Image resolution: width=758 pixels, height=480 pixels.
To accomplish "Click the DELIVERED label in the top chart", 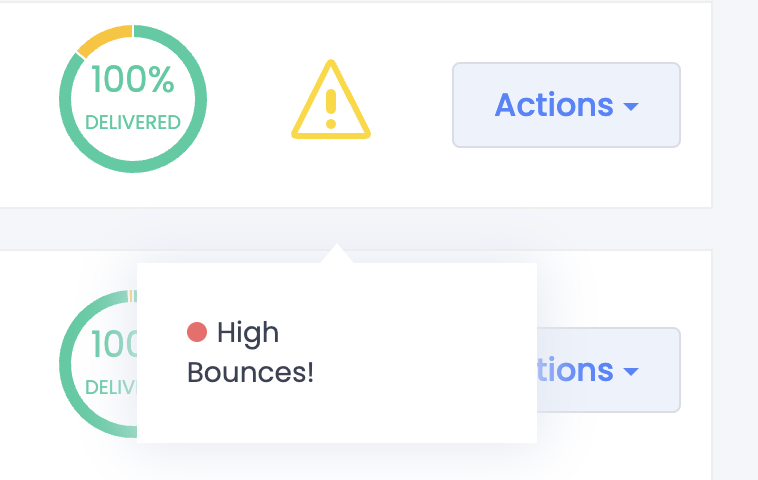I will pos(133,123).
